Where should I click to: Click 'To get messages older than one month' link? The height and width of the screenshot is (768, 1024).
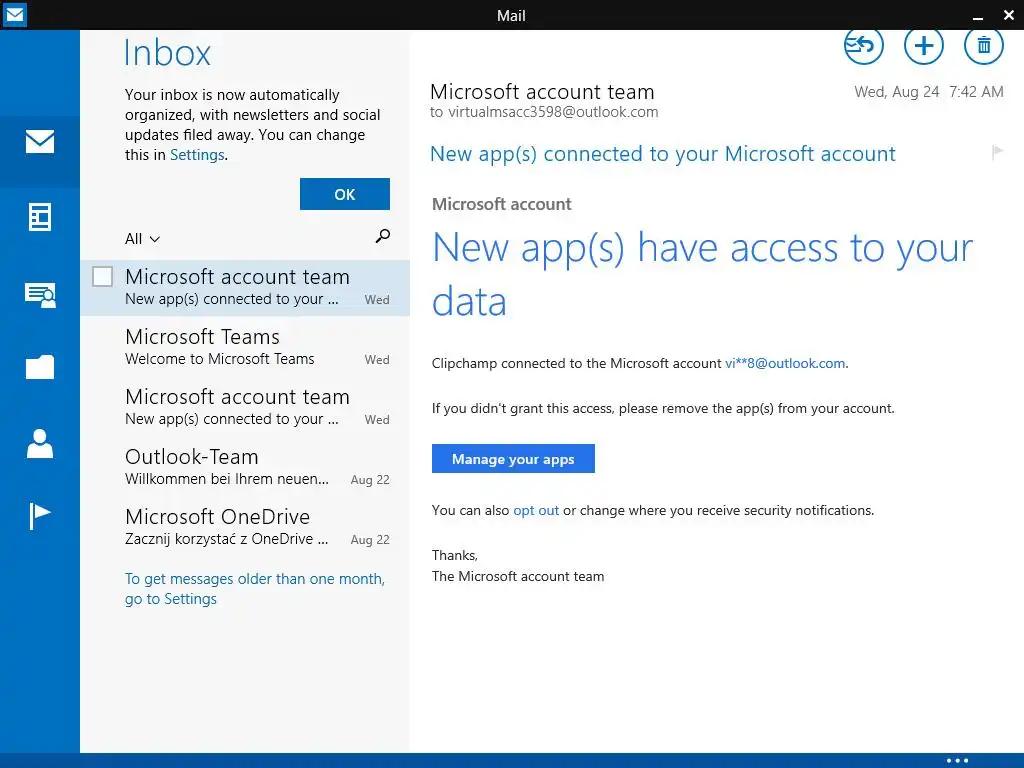pyautogui.click(x=255, y=588)
